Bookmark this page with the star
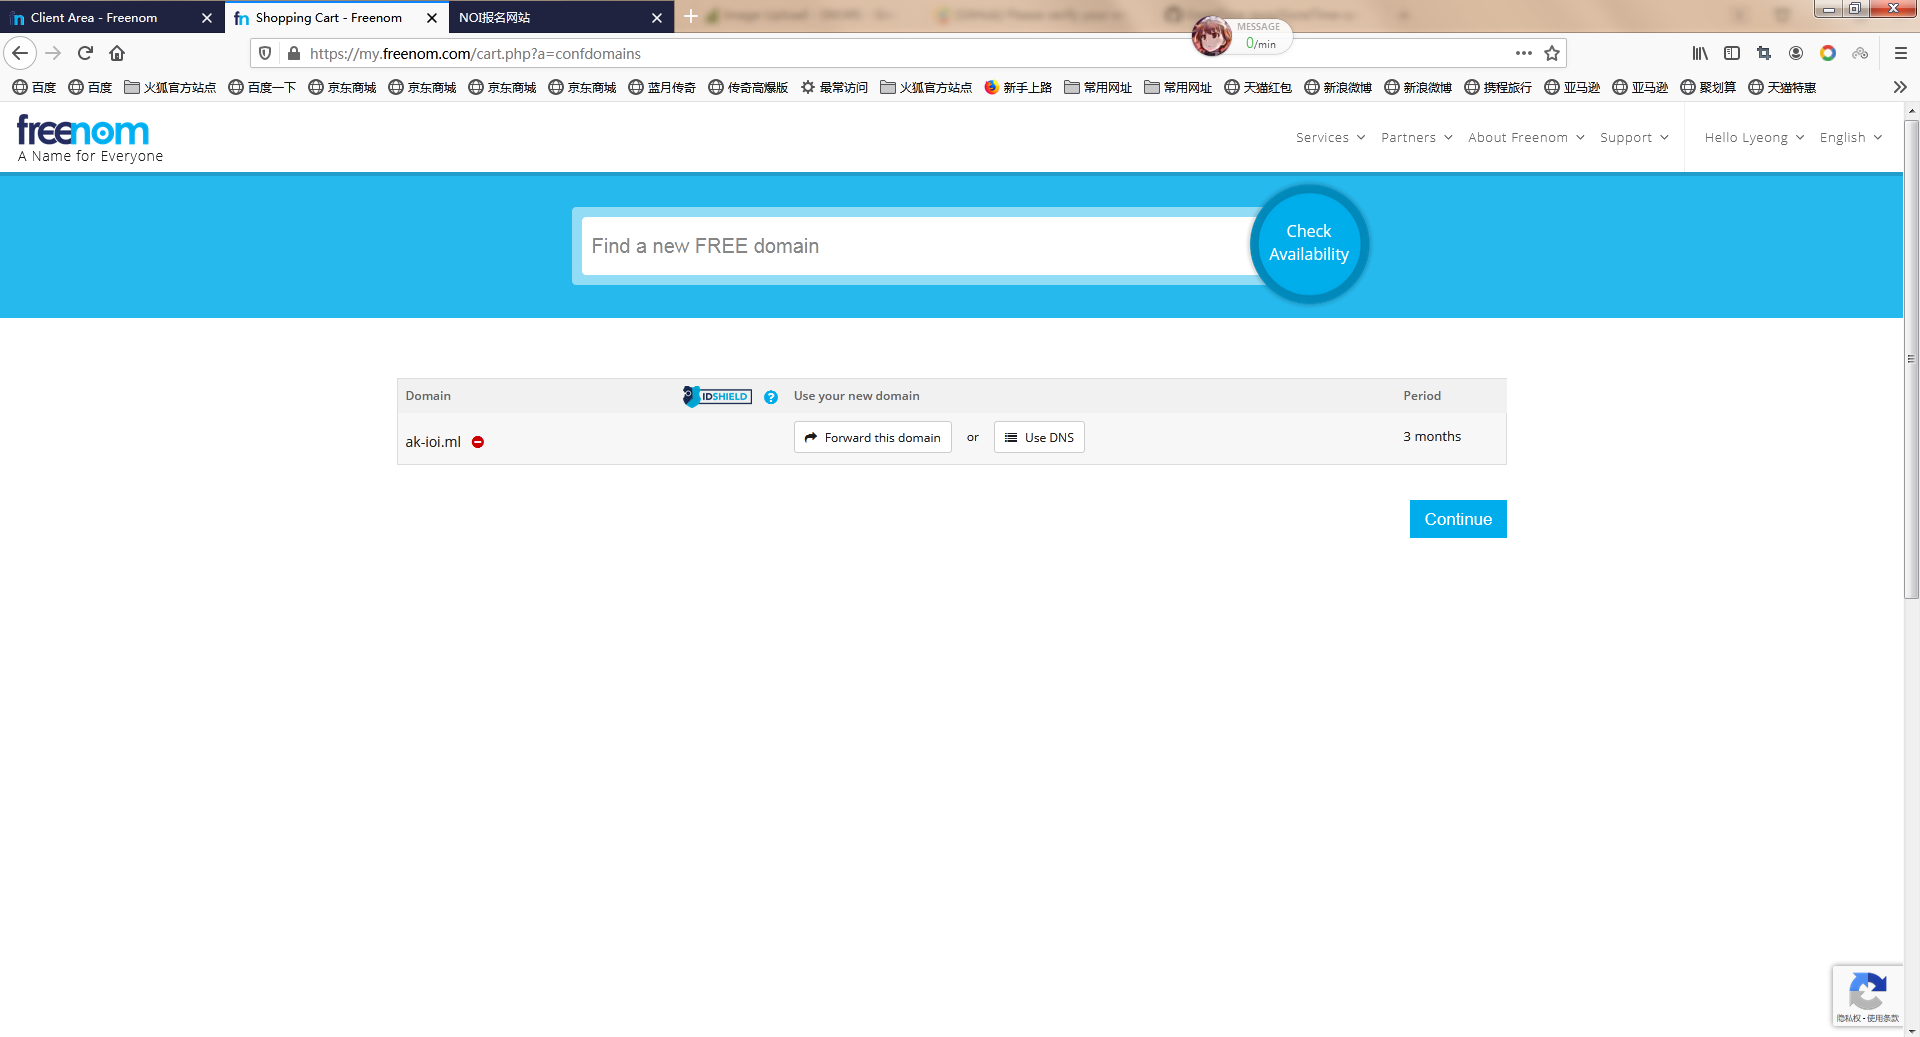The width and height of the screenshot is (1920, 1037). tap(1552, 53)
